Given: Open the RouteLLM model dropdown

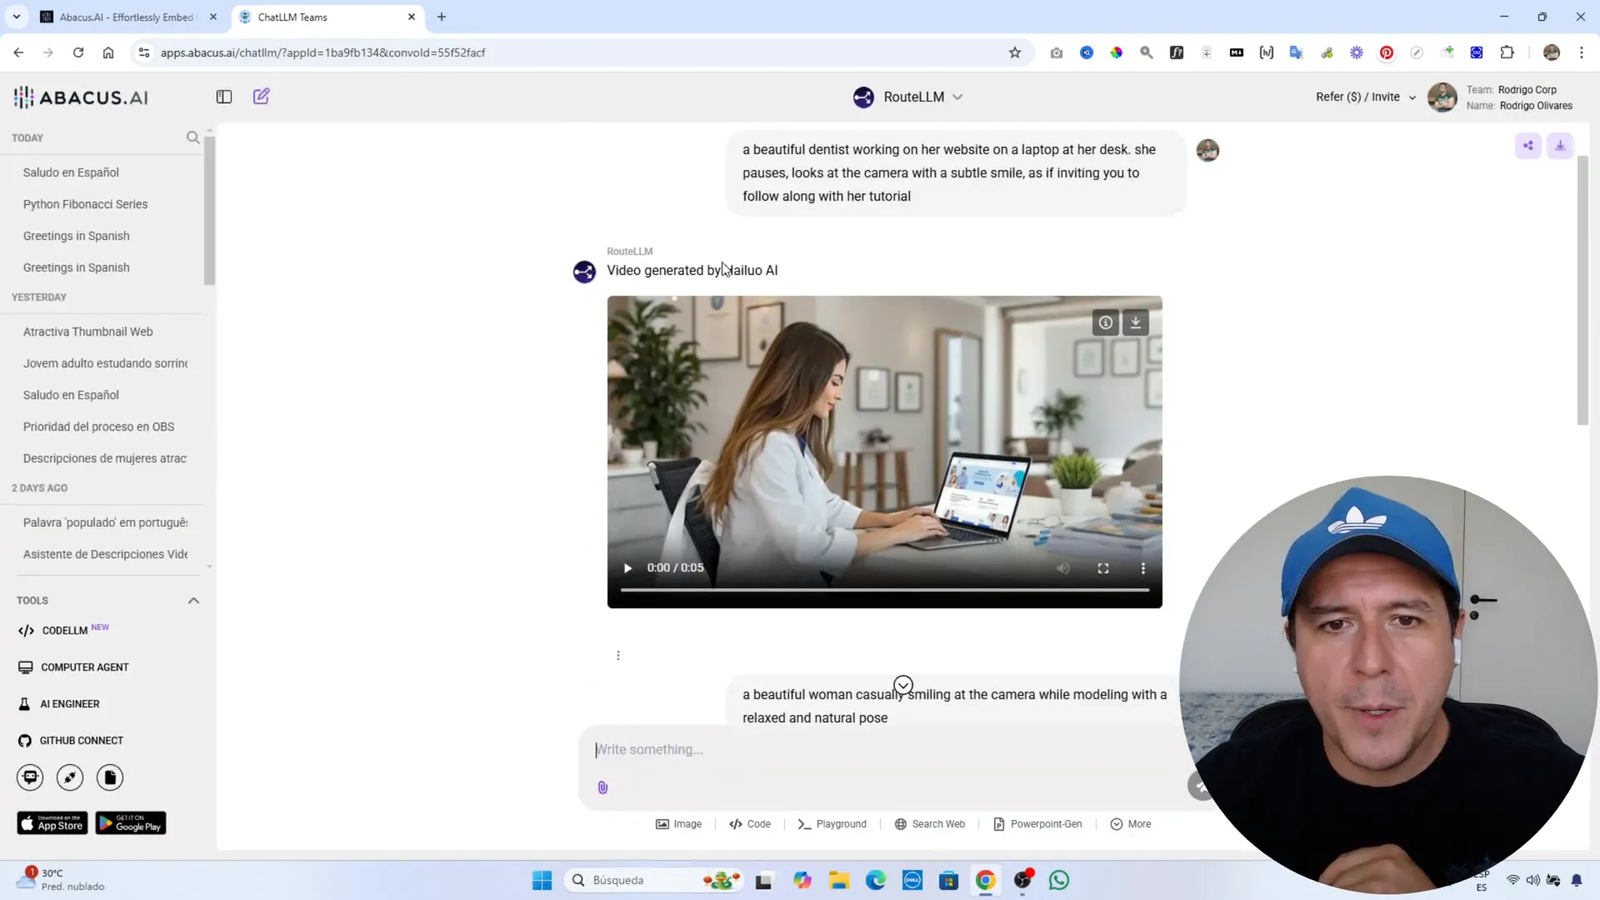Looking at the screenshot, I should (x=957, y=96).
